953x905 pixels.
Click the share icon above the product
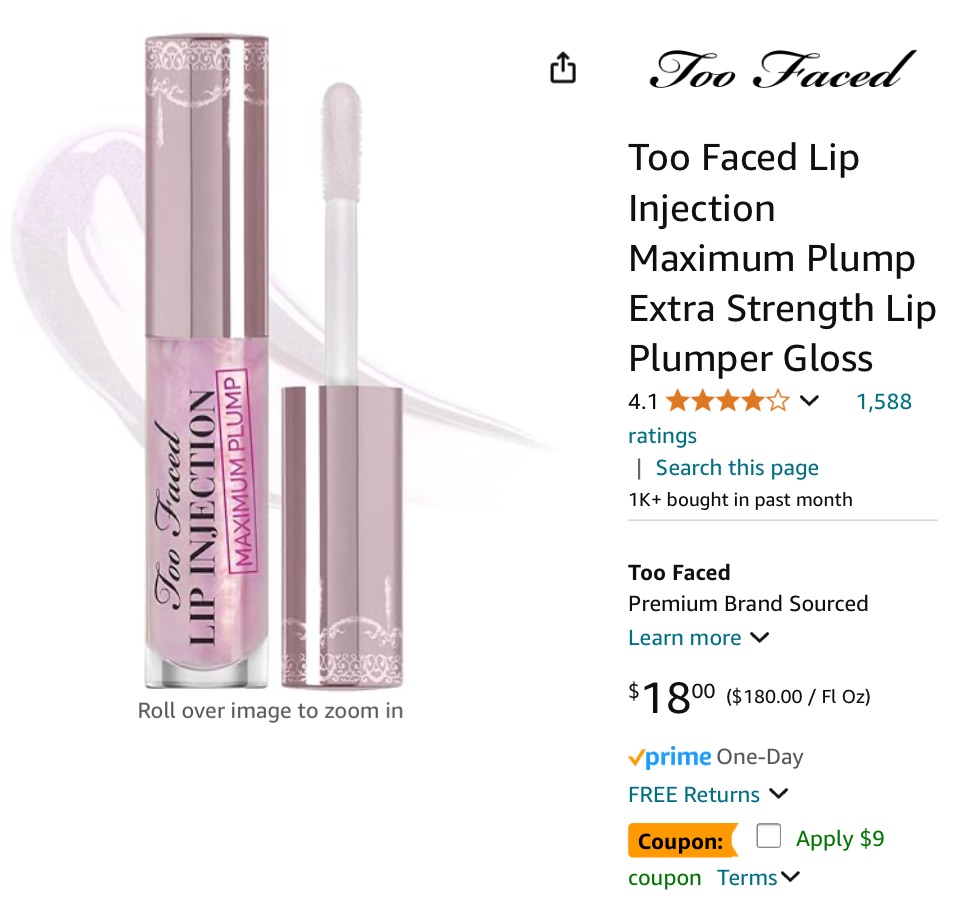(x=563, y=68)
